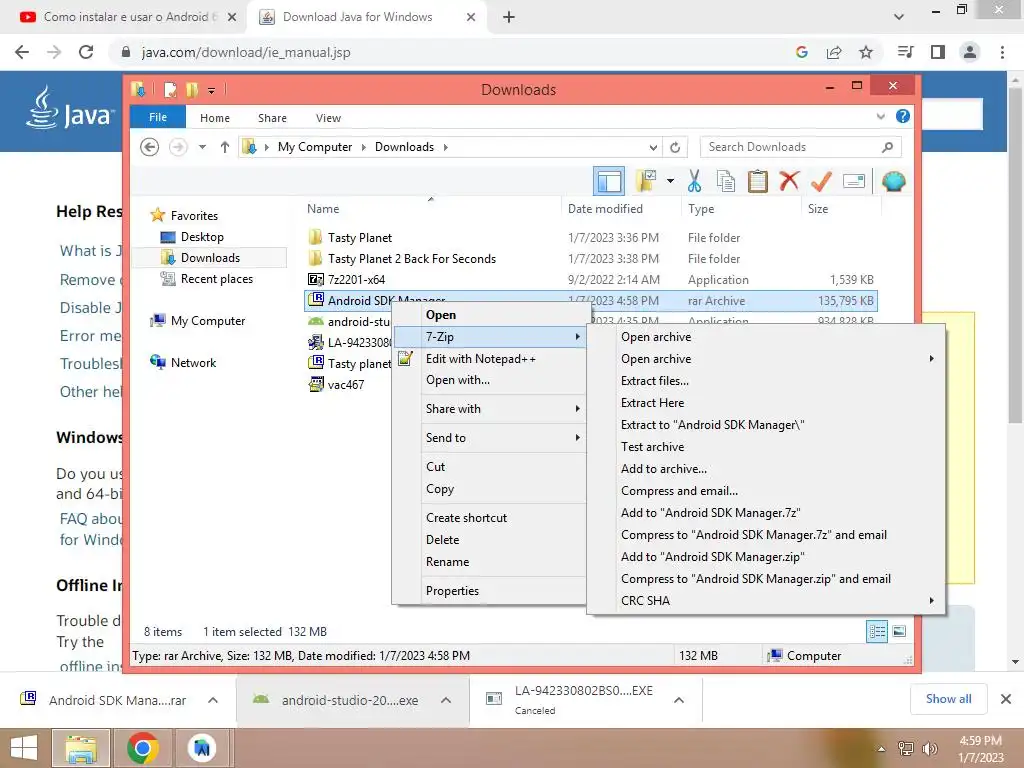Click the Chrome share page icon

pos(834,52)
